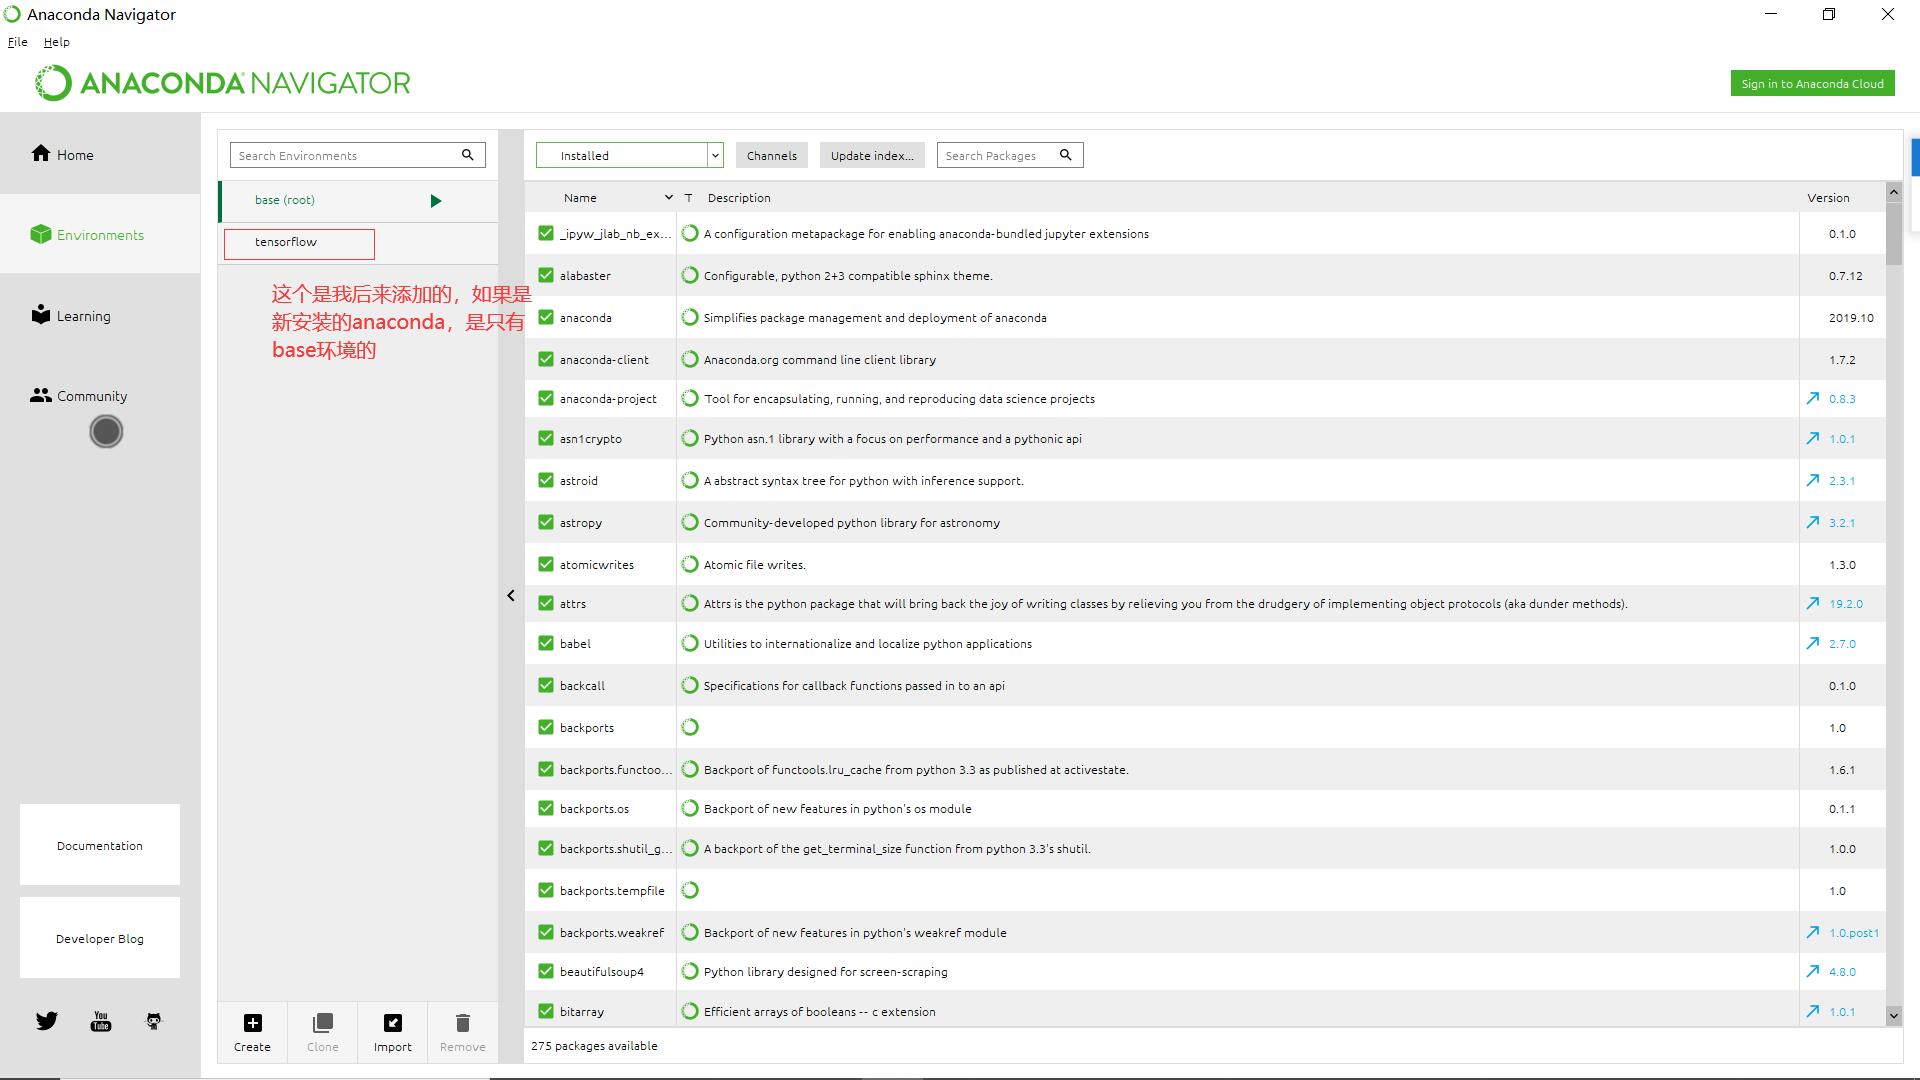
Task: Click the upgrade arrow for astropy
Action: click(1812, 522)
